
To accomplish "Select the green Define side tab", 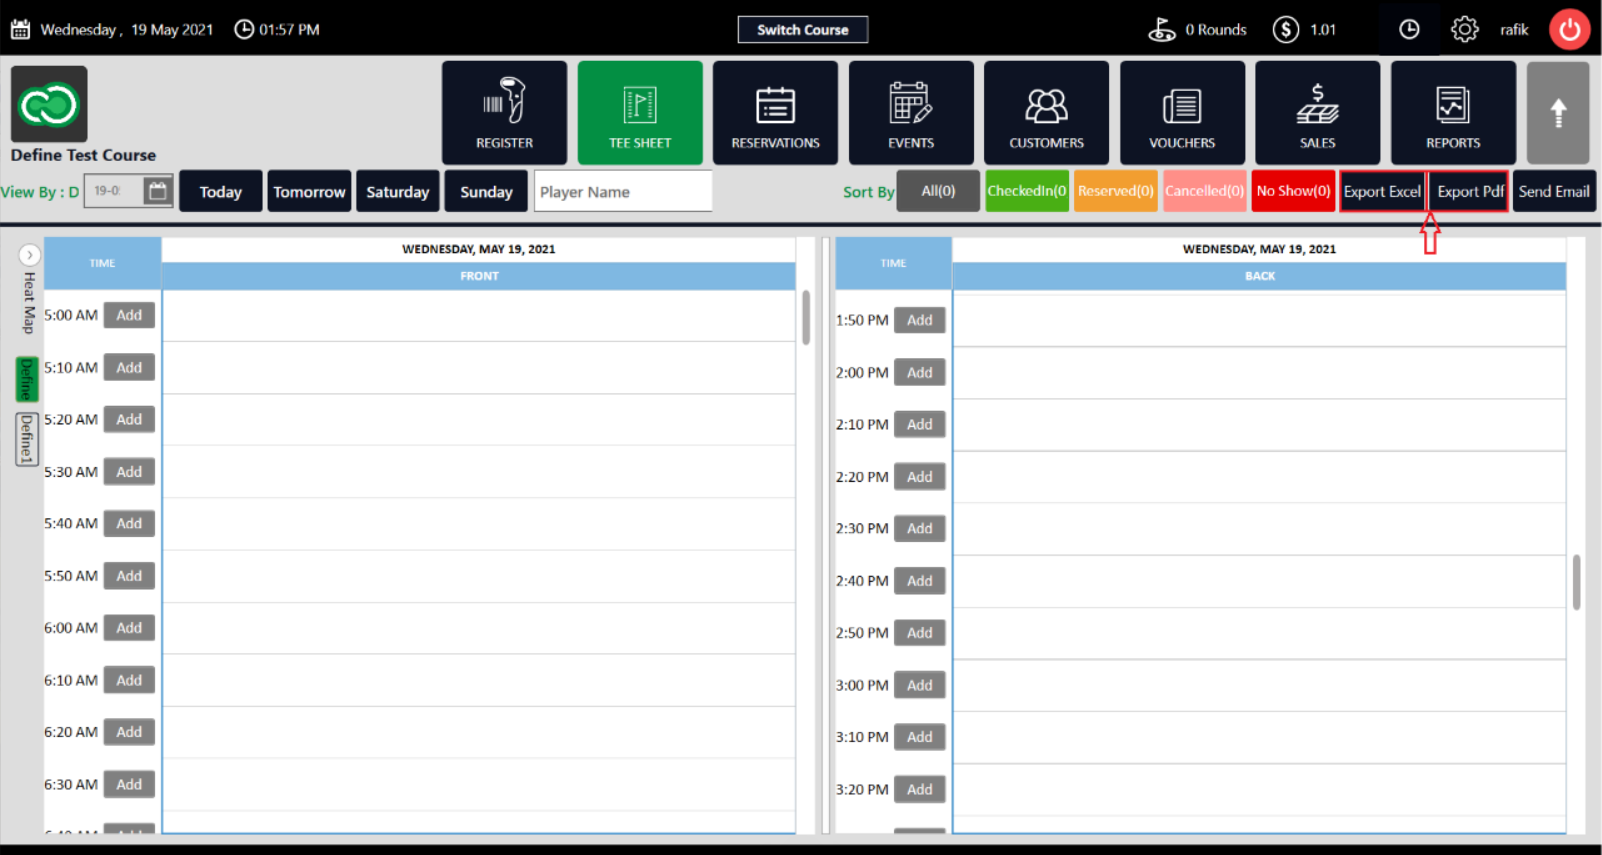I will click(x=27, y=379).
